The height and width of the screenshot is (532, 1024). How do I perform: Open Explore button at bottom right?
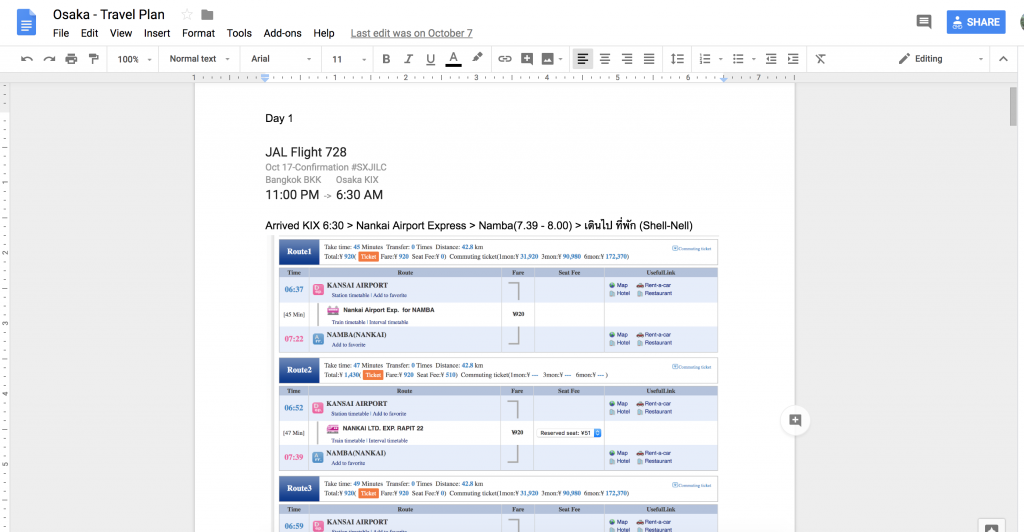pos(991,526)
